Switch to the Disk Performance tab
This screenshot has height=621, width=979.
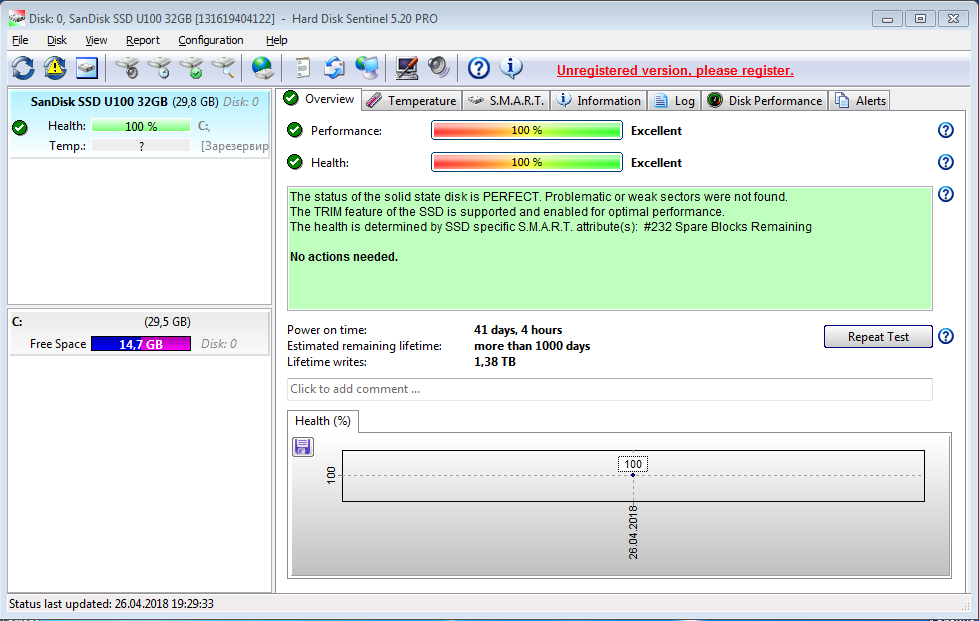764,100
